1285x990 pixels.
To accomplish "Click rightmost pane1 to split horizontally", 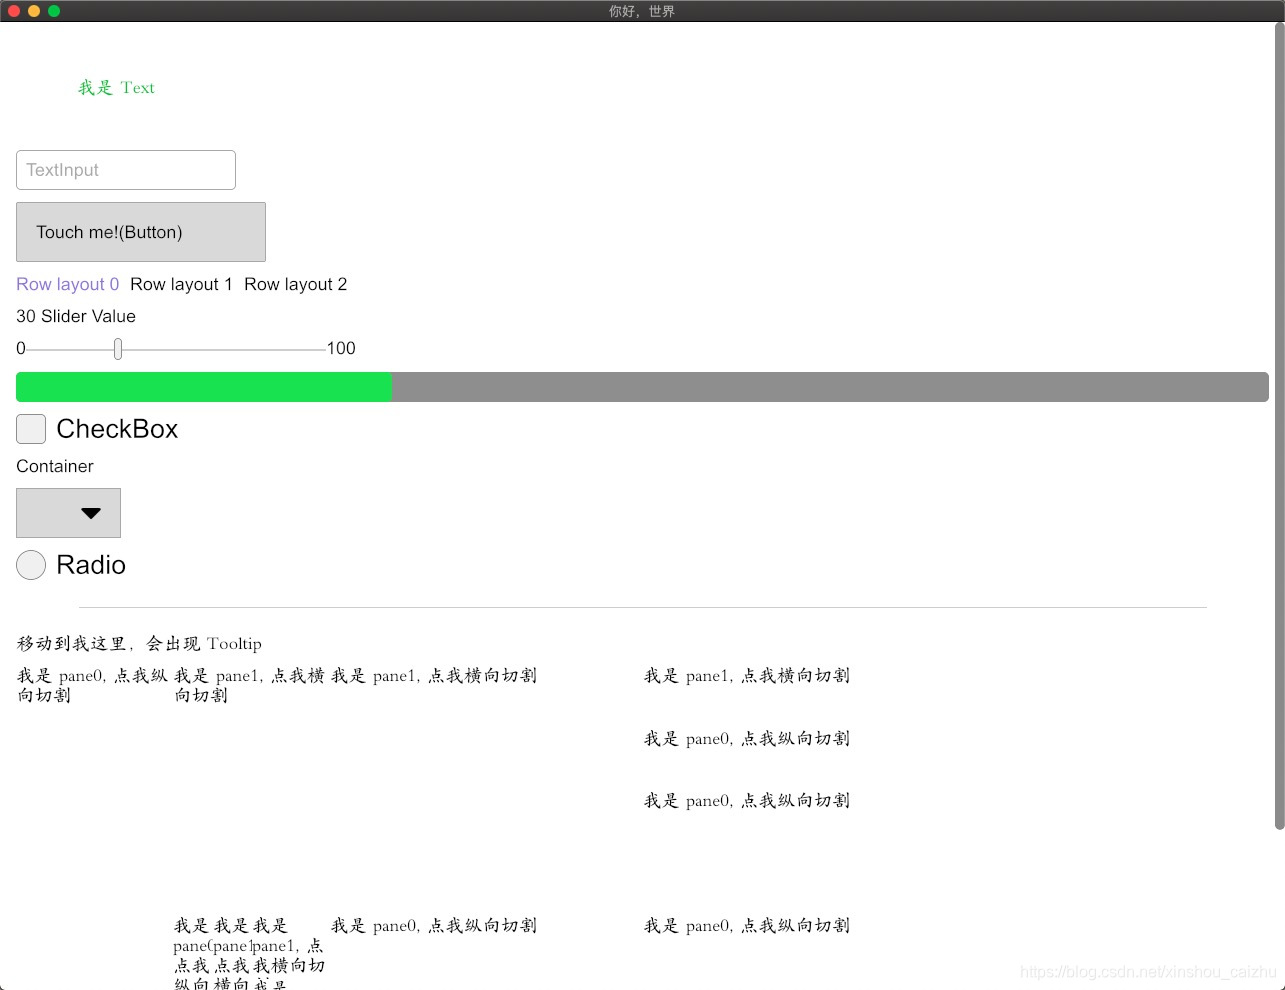I will [x=746, y=675].
